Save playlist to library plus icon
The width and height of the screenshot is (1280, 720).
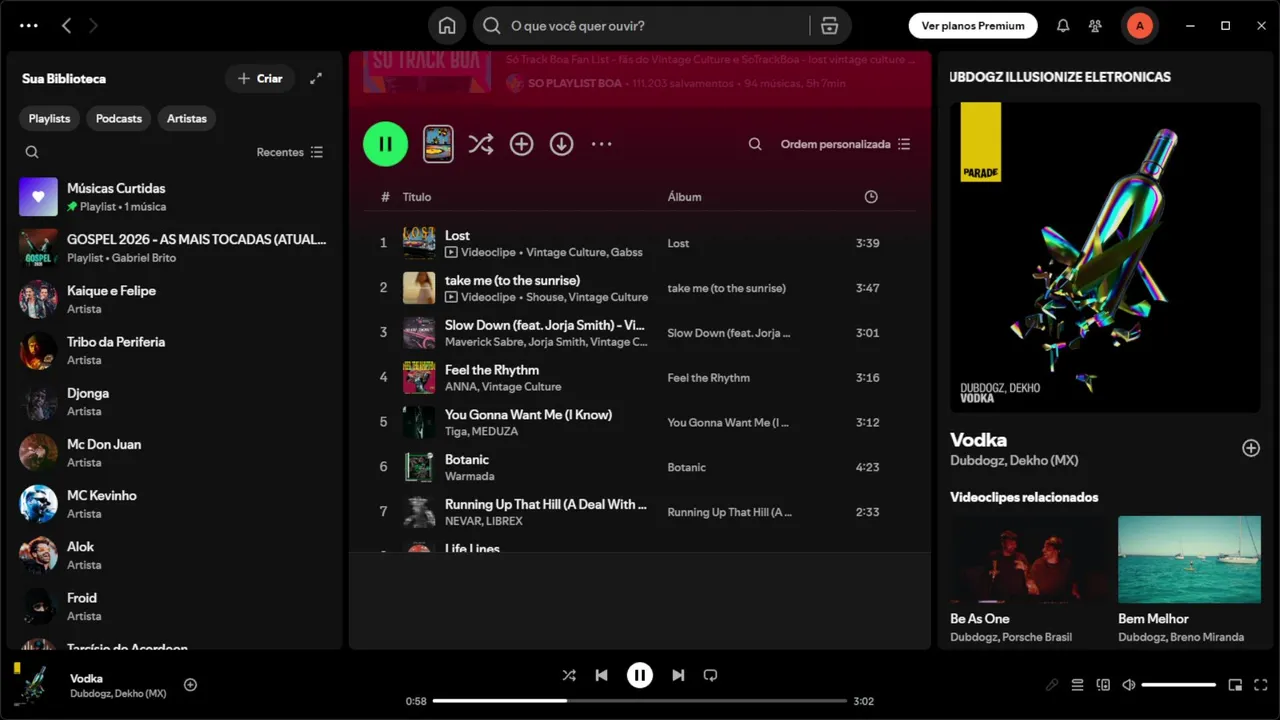point(521,144)
